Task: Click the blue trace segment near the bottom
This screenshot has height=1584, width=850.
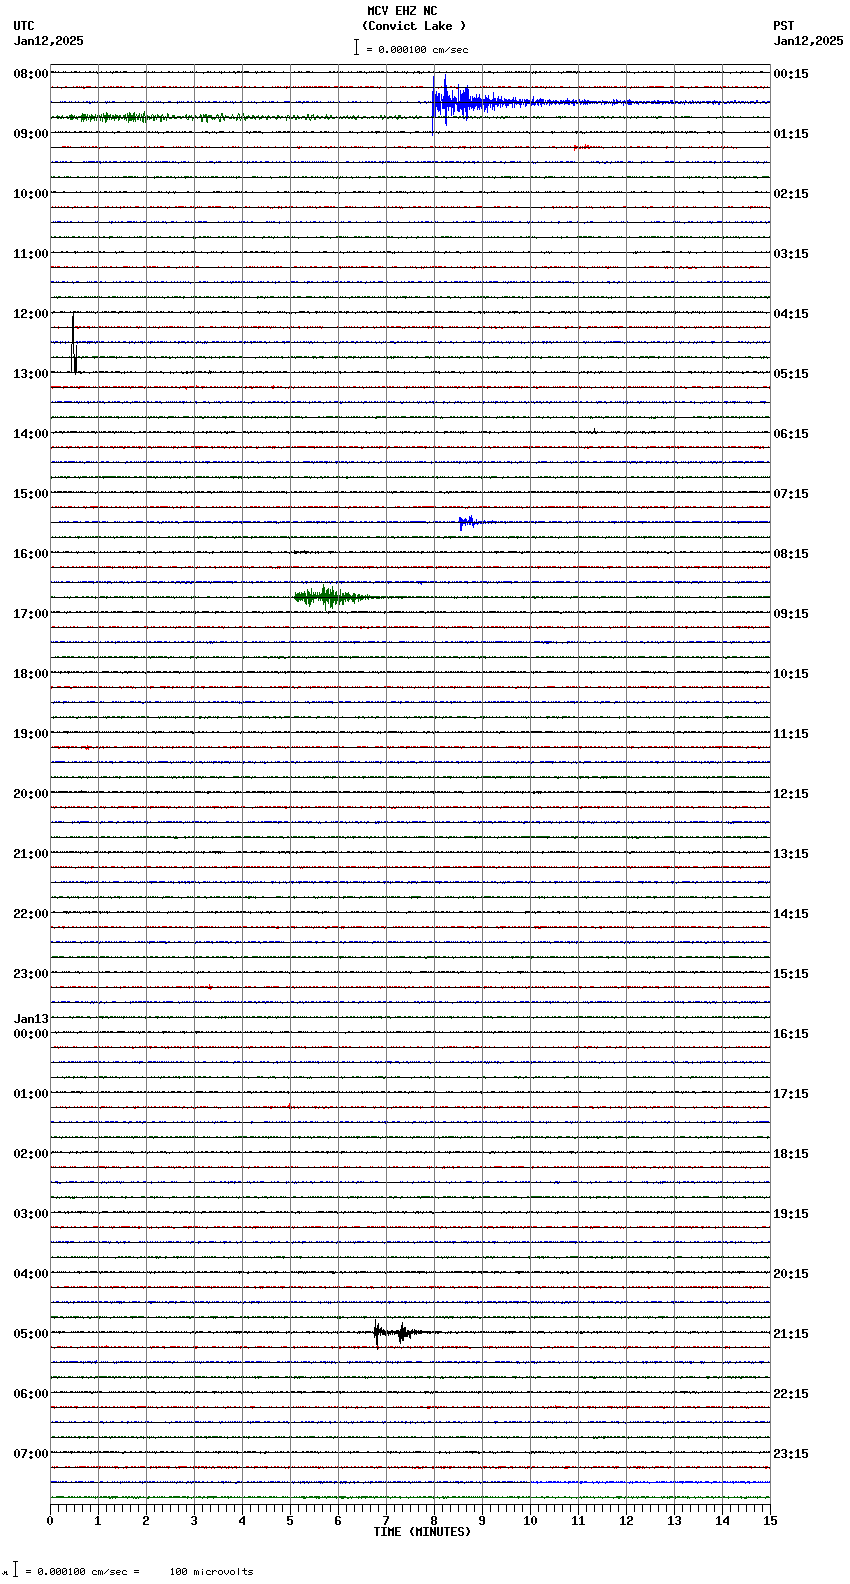Action: point(650,1482)
